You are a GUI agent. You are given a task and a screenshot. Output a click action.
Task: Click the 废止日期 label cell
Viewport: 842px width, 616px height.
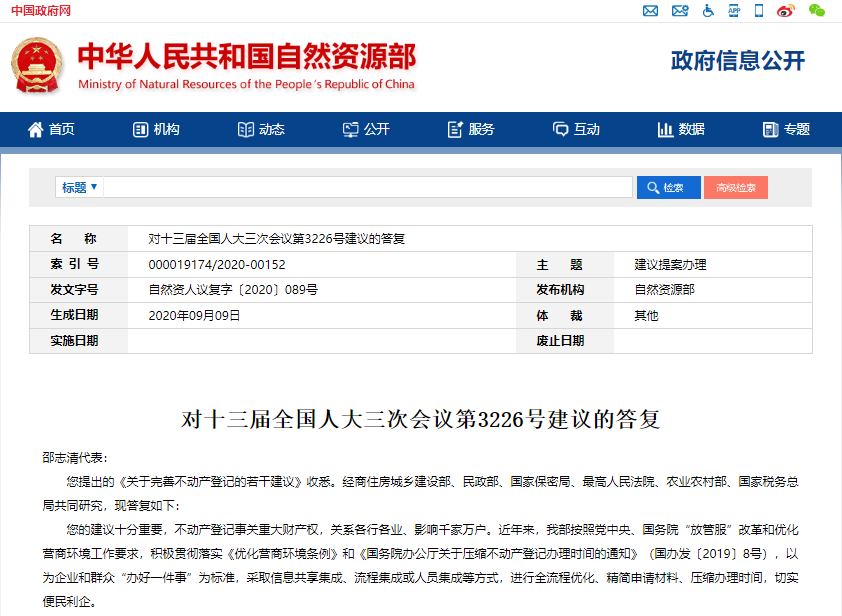[565, 341]
